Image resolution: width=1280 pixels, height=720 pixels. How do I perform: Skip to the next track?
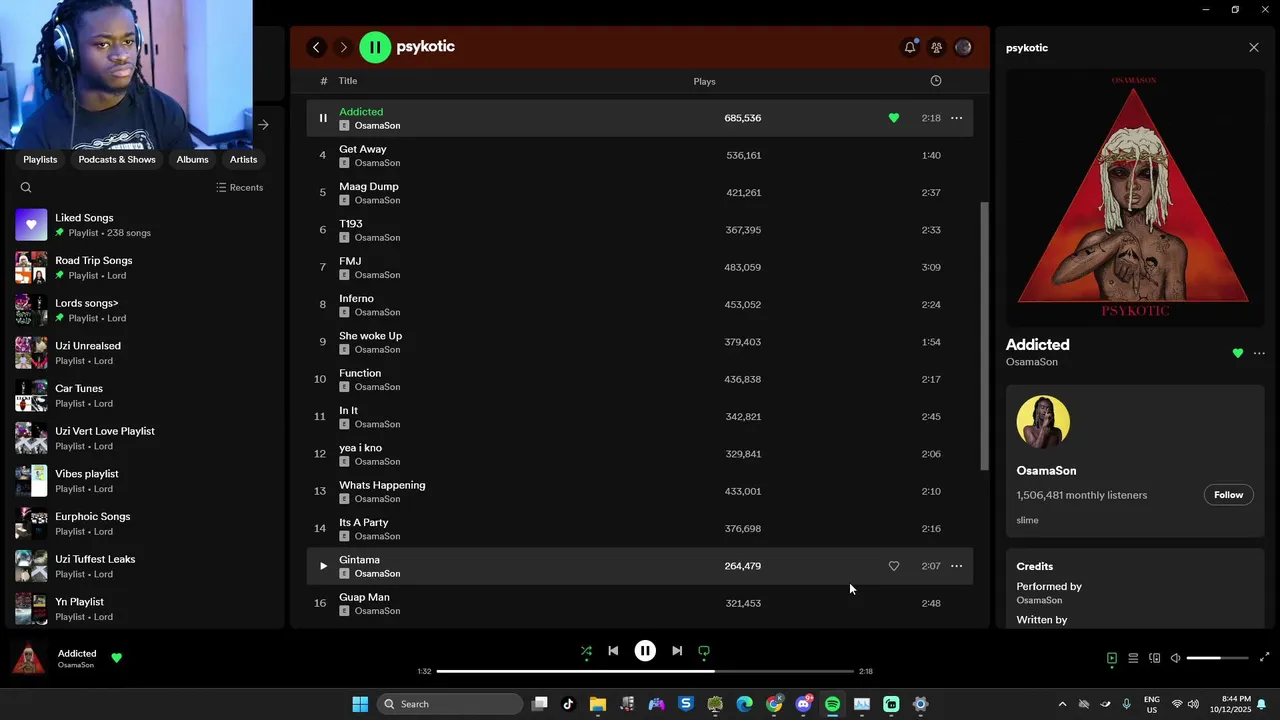(677, 651)
